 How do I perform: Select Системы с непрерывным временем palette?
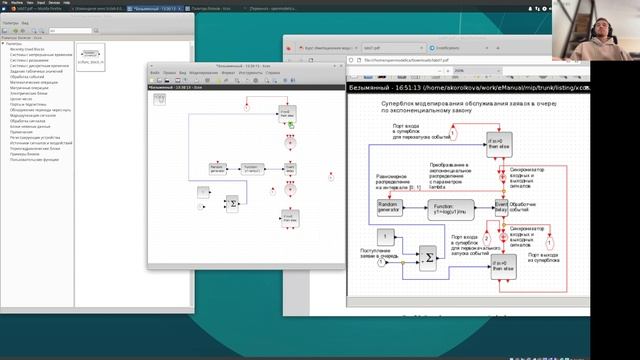(41, 55)
